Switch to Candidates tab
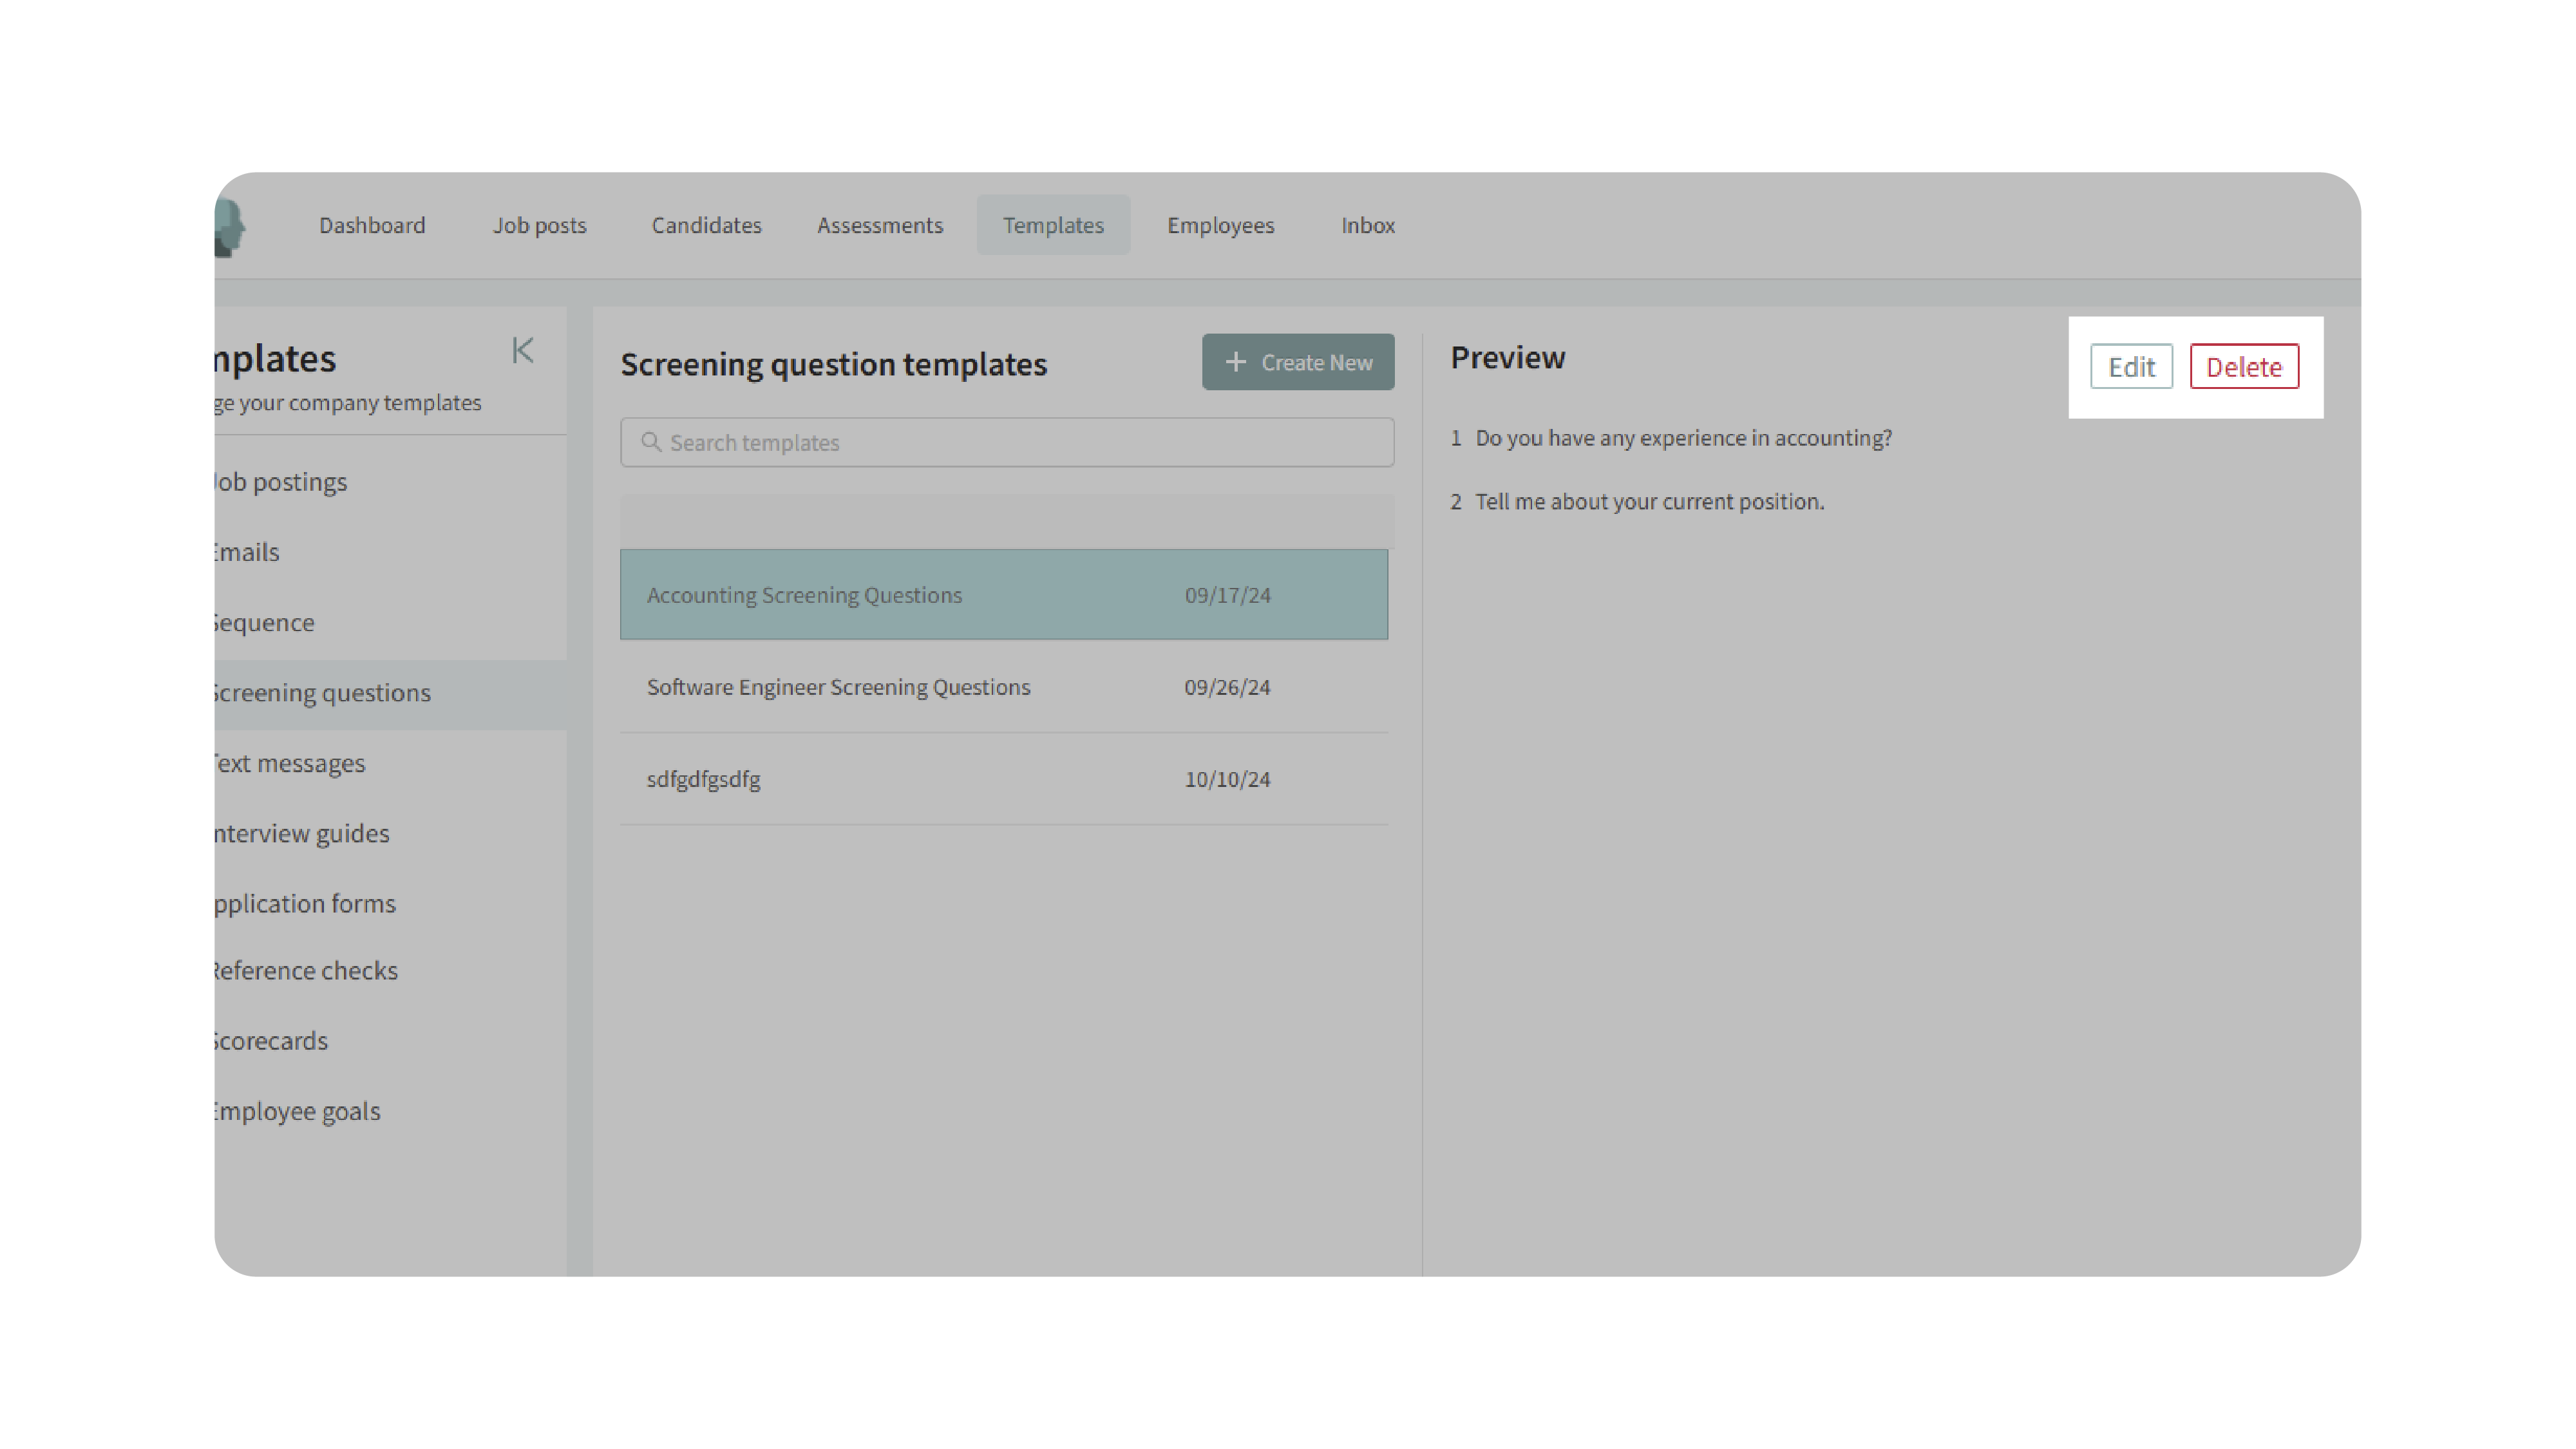 [706, 226]
